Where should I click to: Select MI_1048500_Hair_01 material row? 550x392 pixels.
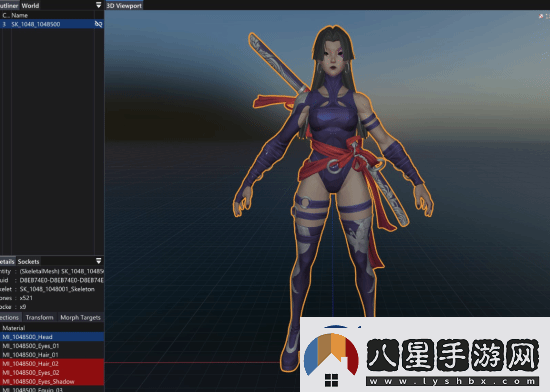tap(52, 354)
